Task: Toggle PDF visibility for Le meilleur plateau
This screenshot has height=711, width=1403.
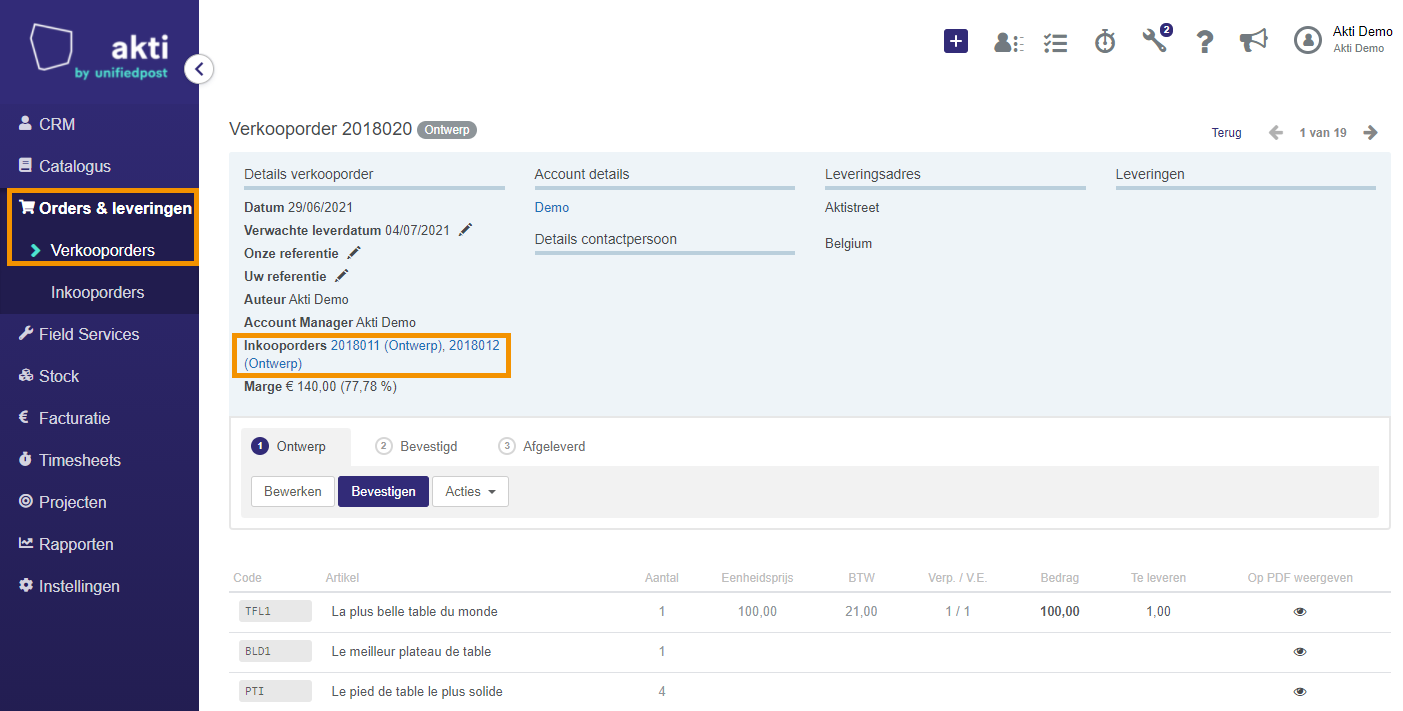Action: pyautogui.click(x=1300, y=652)
